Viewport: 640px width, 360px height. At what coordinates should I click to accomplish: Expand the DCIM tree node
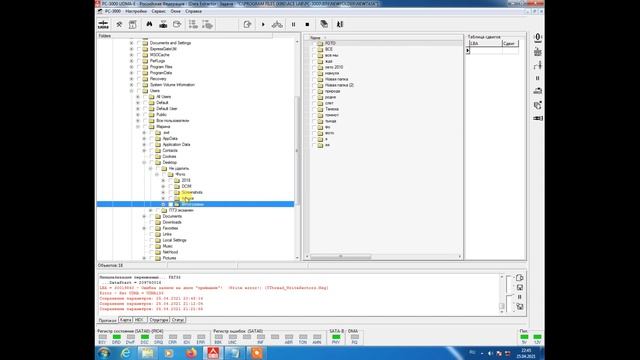coord(163,187)
